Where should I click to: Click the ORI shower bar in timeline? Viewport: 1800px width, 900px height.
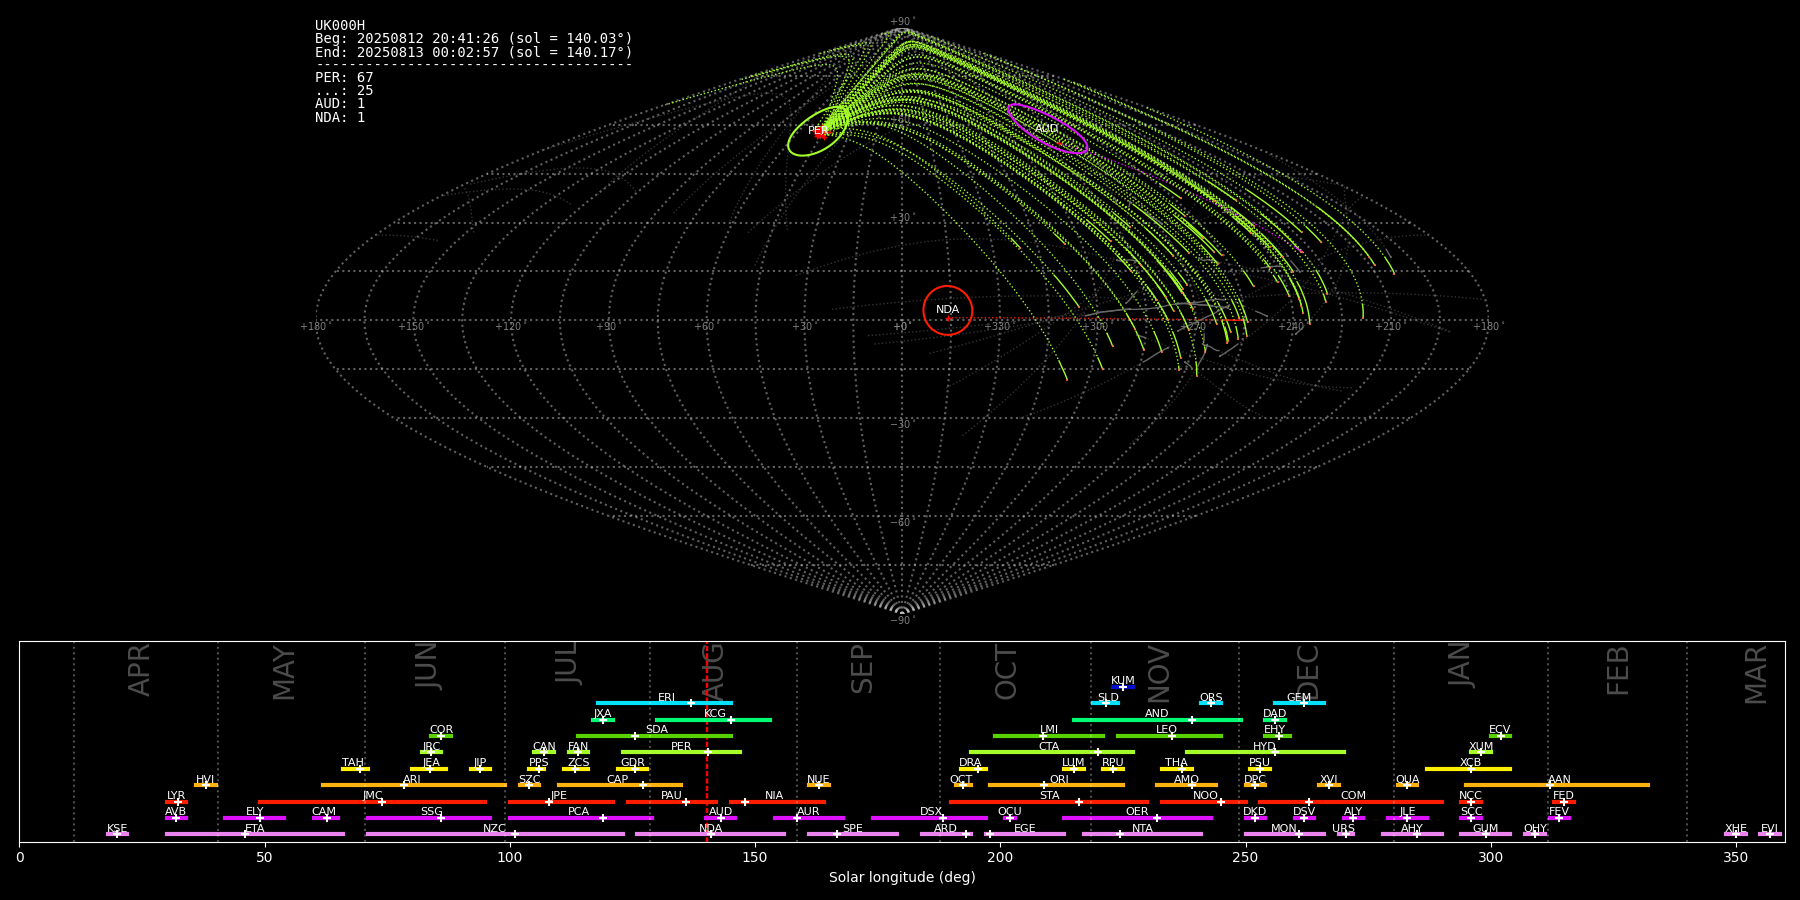1056,785
